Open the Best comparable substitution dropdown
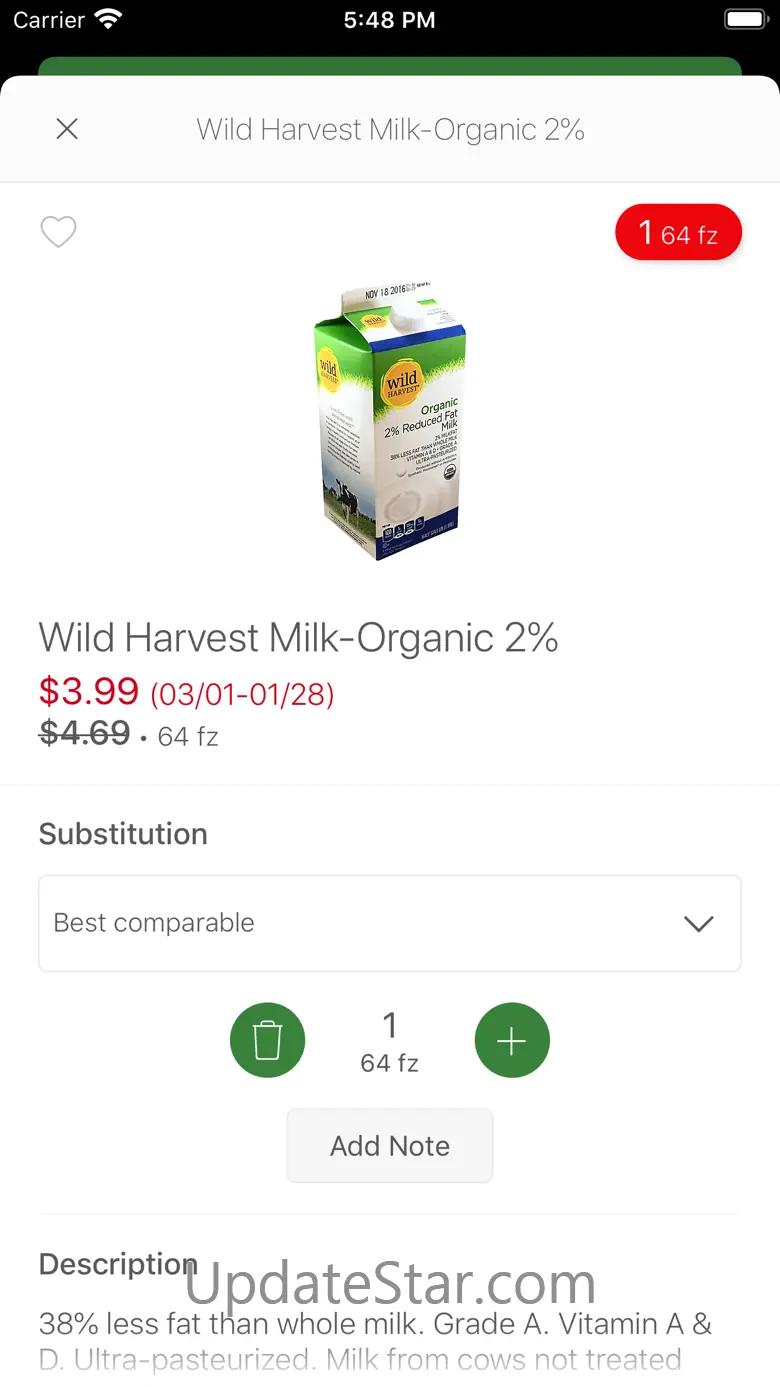Screen dimensions: 780x1387 [390, 923]
